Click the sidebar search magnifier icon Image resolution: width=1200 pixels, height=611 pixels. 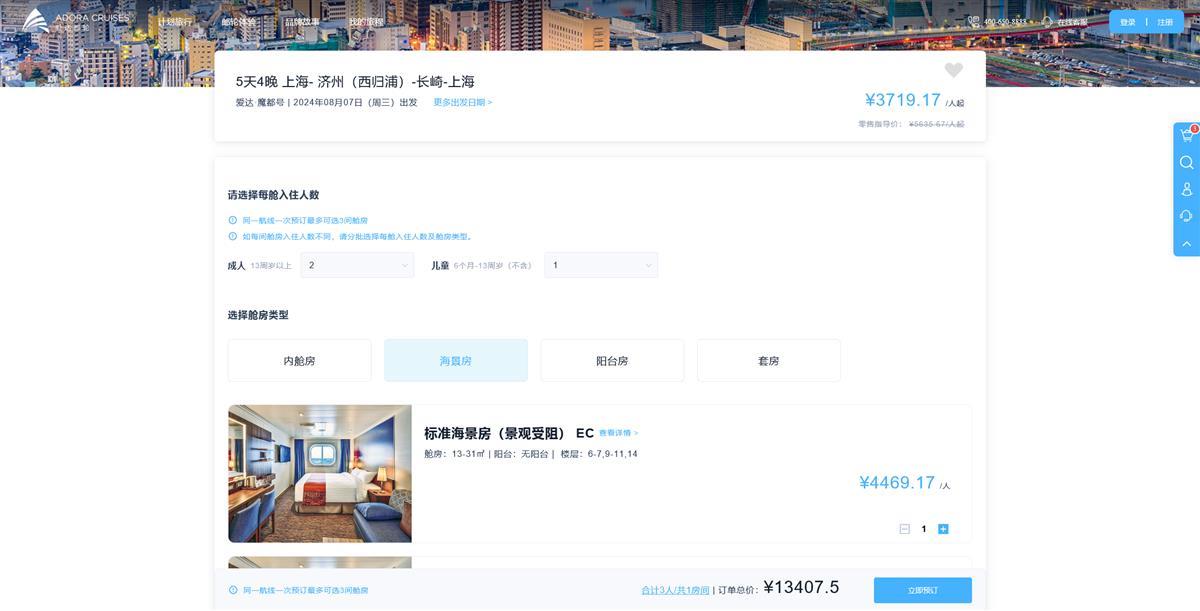[x=1186, y=162]
